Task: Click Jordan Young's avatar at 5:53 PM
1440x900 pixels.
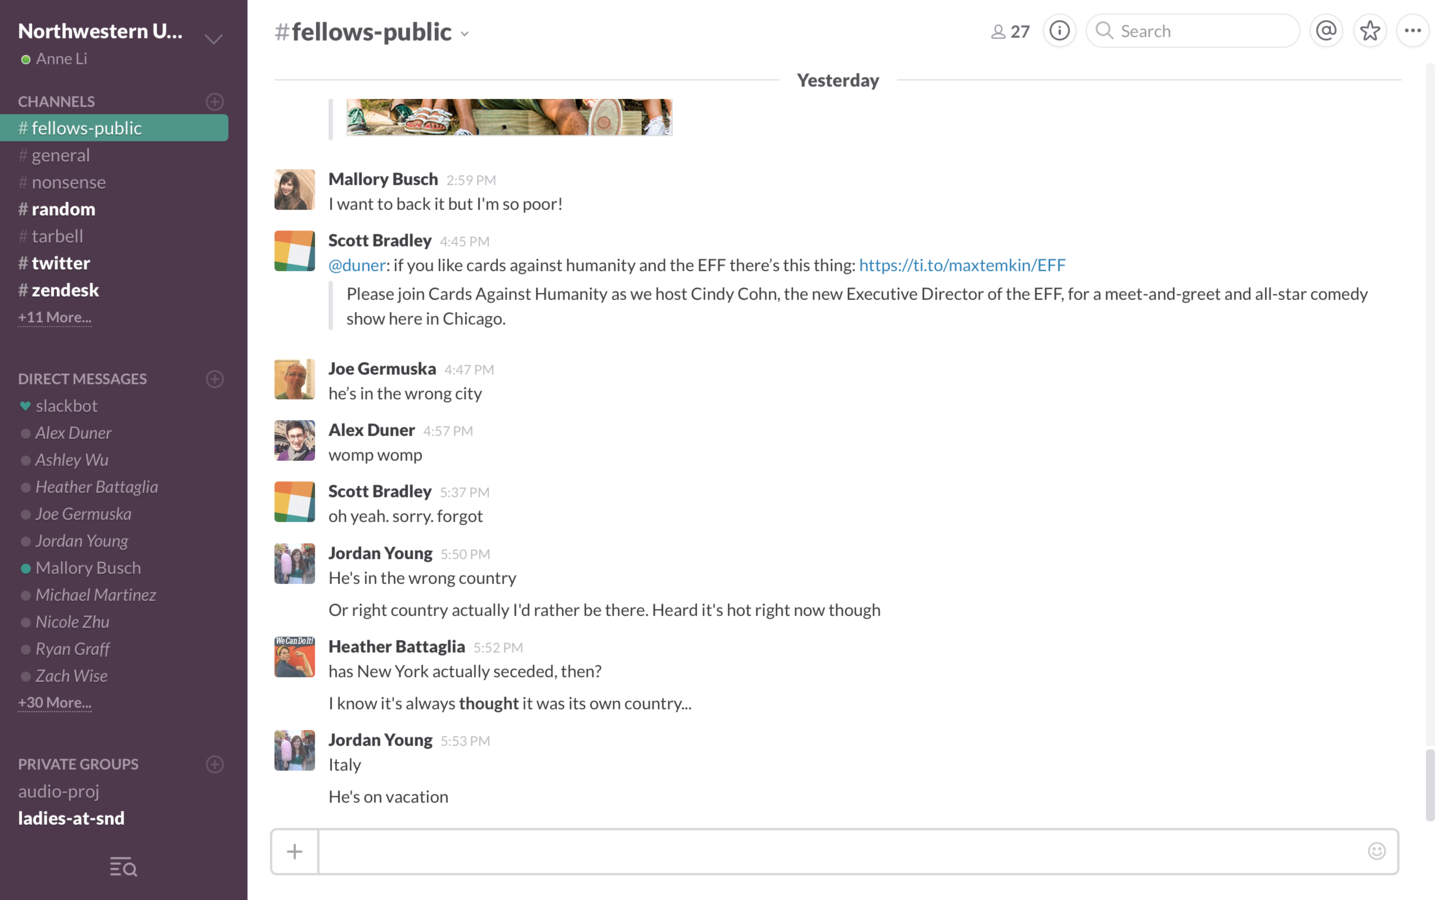Action: 294,750
